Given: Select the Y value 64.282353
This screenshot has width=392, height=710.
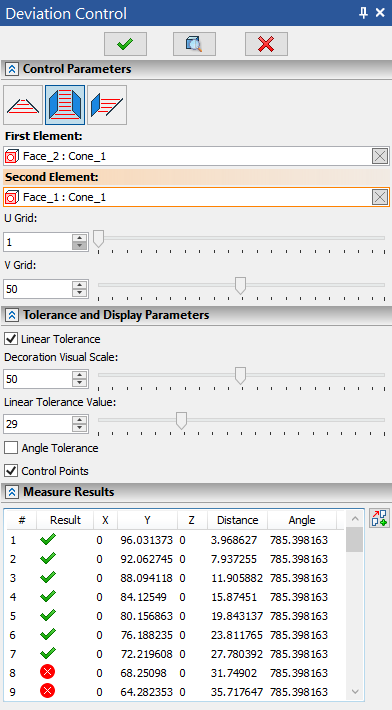Looking at the screenshot, I should point(147,692).
